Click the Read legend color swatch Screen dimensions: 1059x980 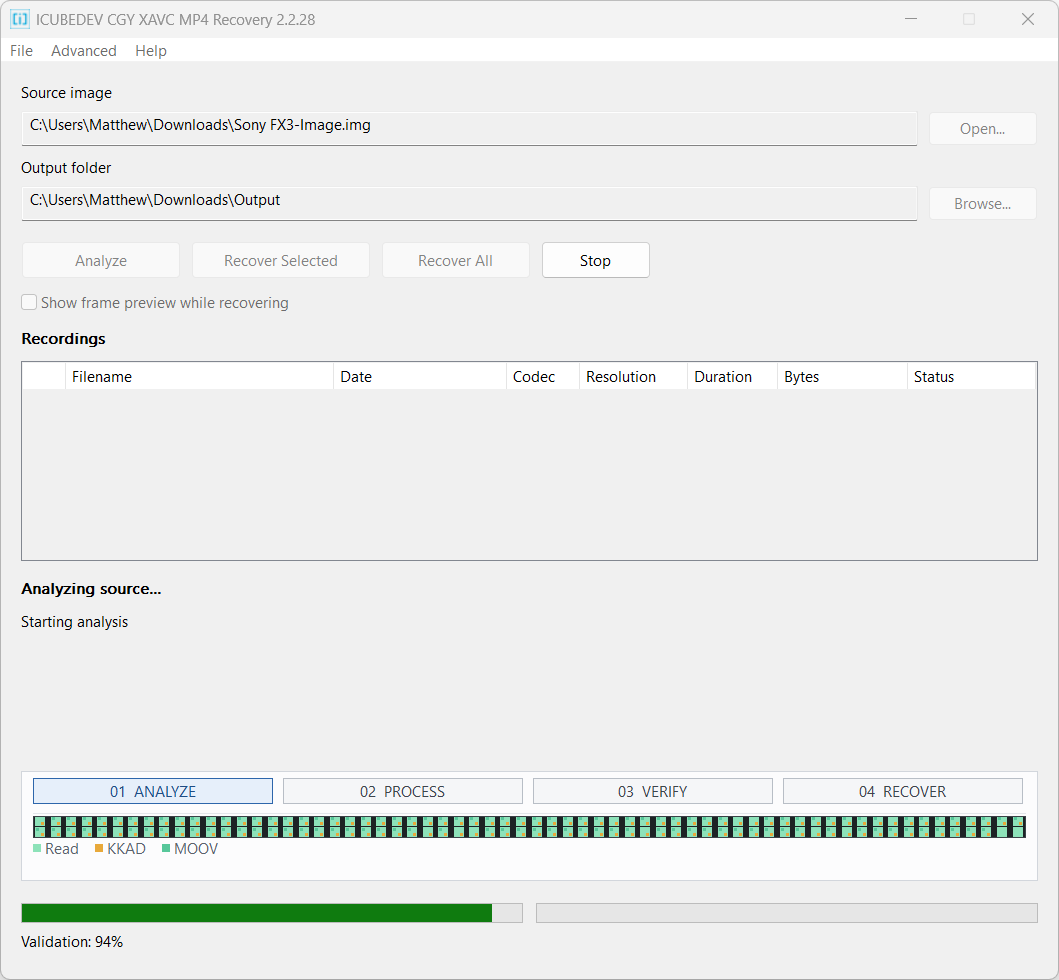[x=37, y=848]
